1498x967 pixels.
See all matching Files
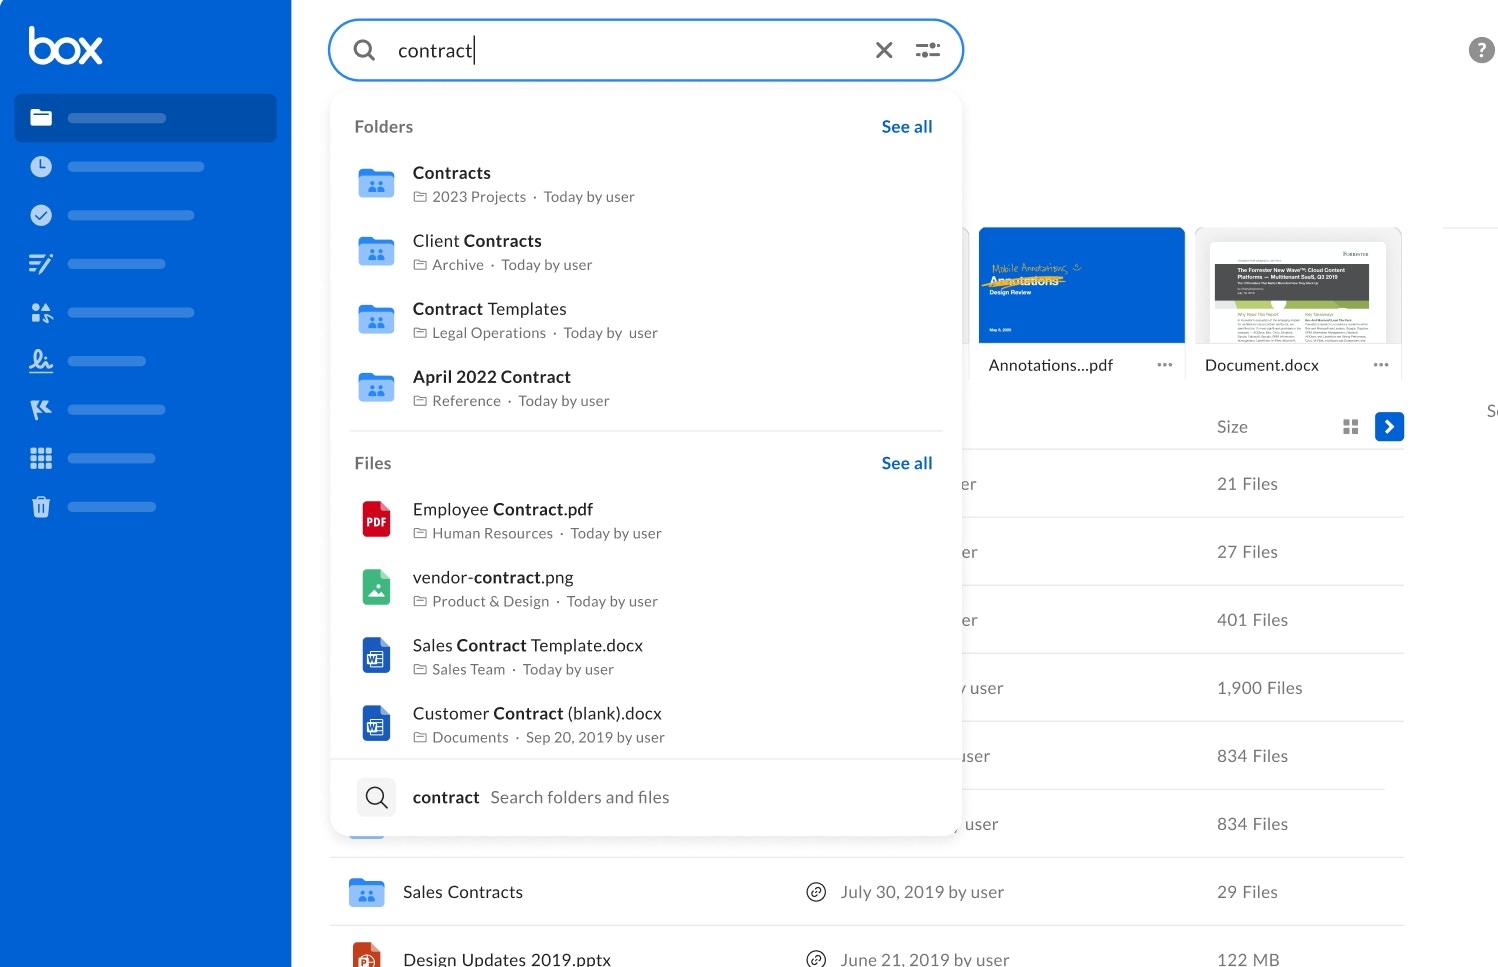[x=906, y=462]
